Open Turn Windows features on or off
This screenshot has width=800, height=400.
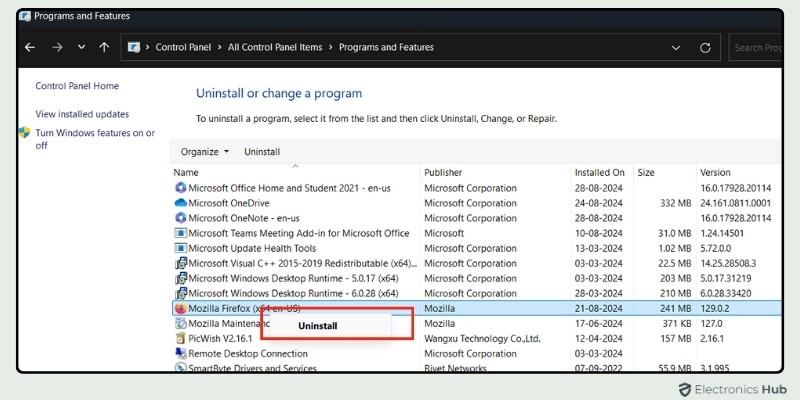point(95,139)
